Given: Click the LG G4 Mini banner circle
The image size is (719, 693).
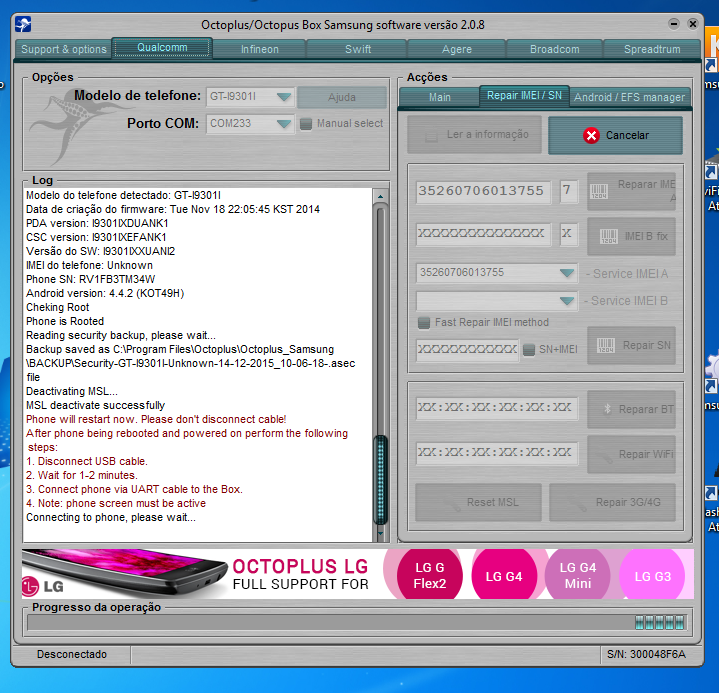Looking at the screenshot, I should coord(577,576).
